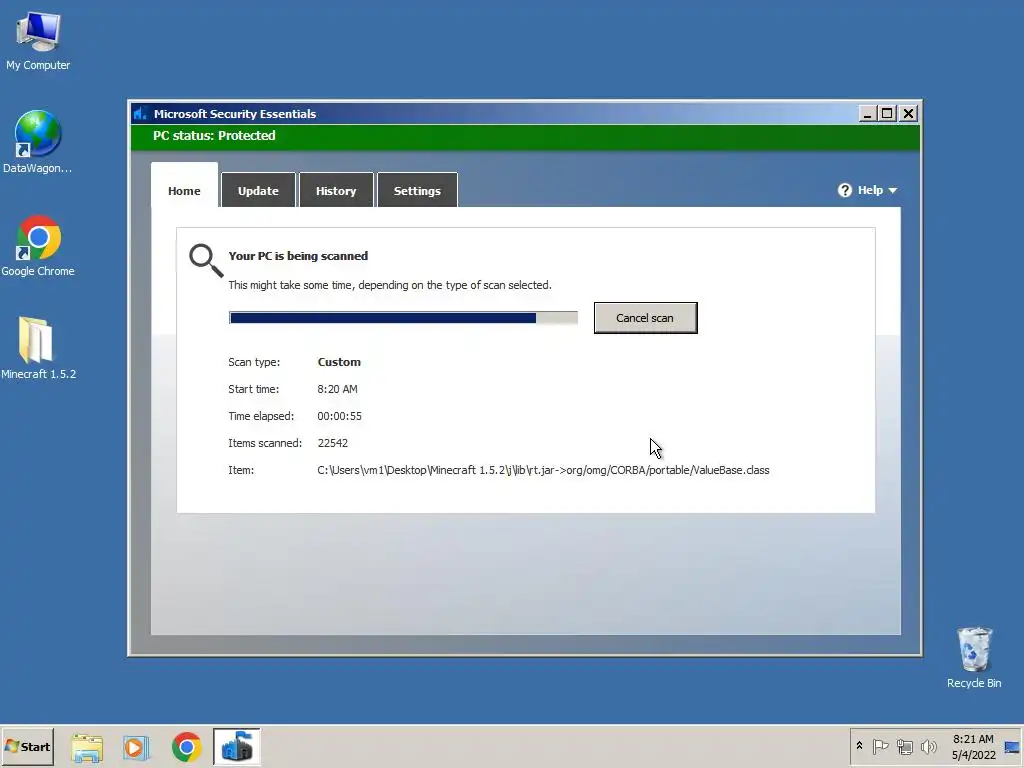The height and width of the screenshot is (768, 1024).
Task: Click the magnifying glass scan icon
Action: [206, 260]
